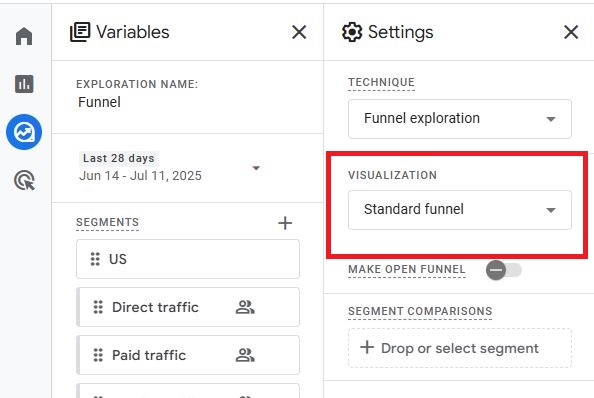Click users icon on Direct traffic segment
The width and height of the screenshot is (594, 398).
click(x=245, y=307)
